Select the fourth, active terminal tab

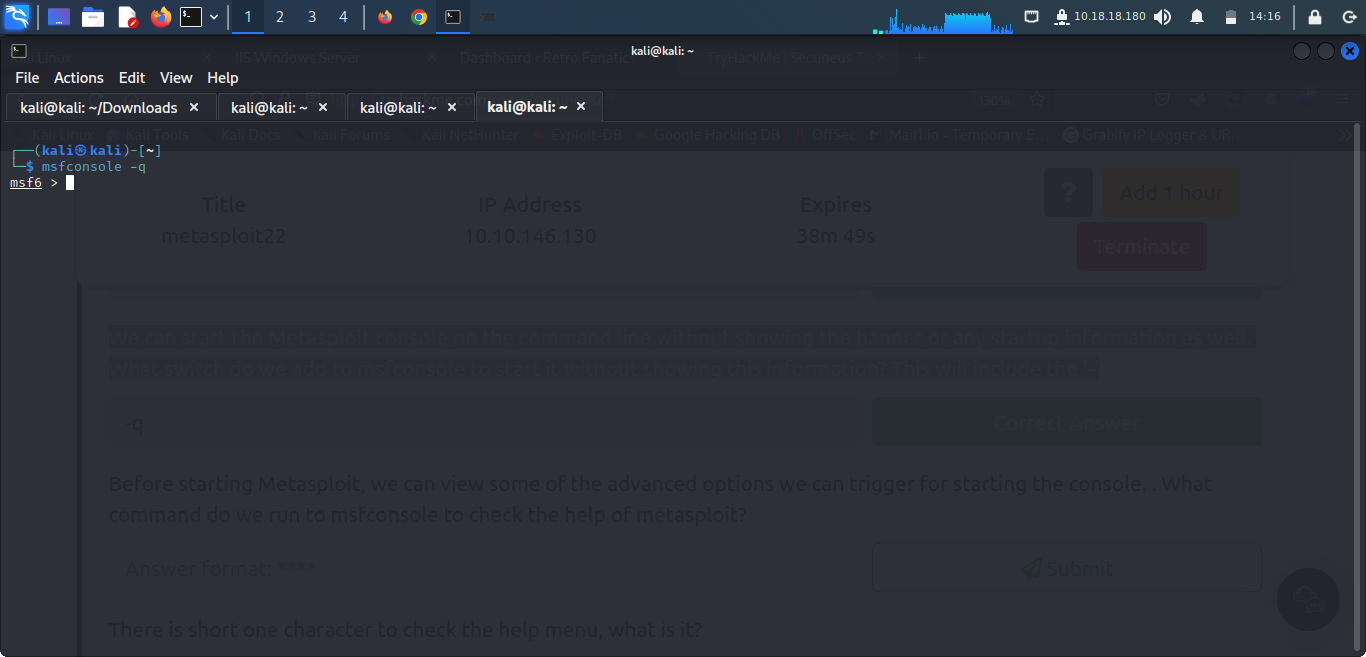tap(539, 107)
